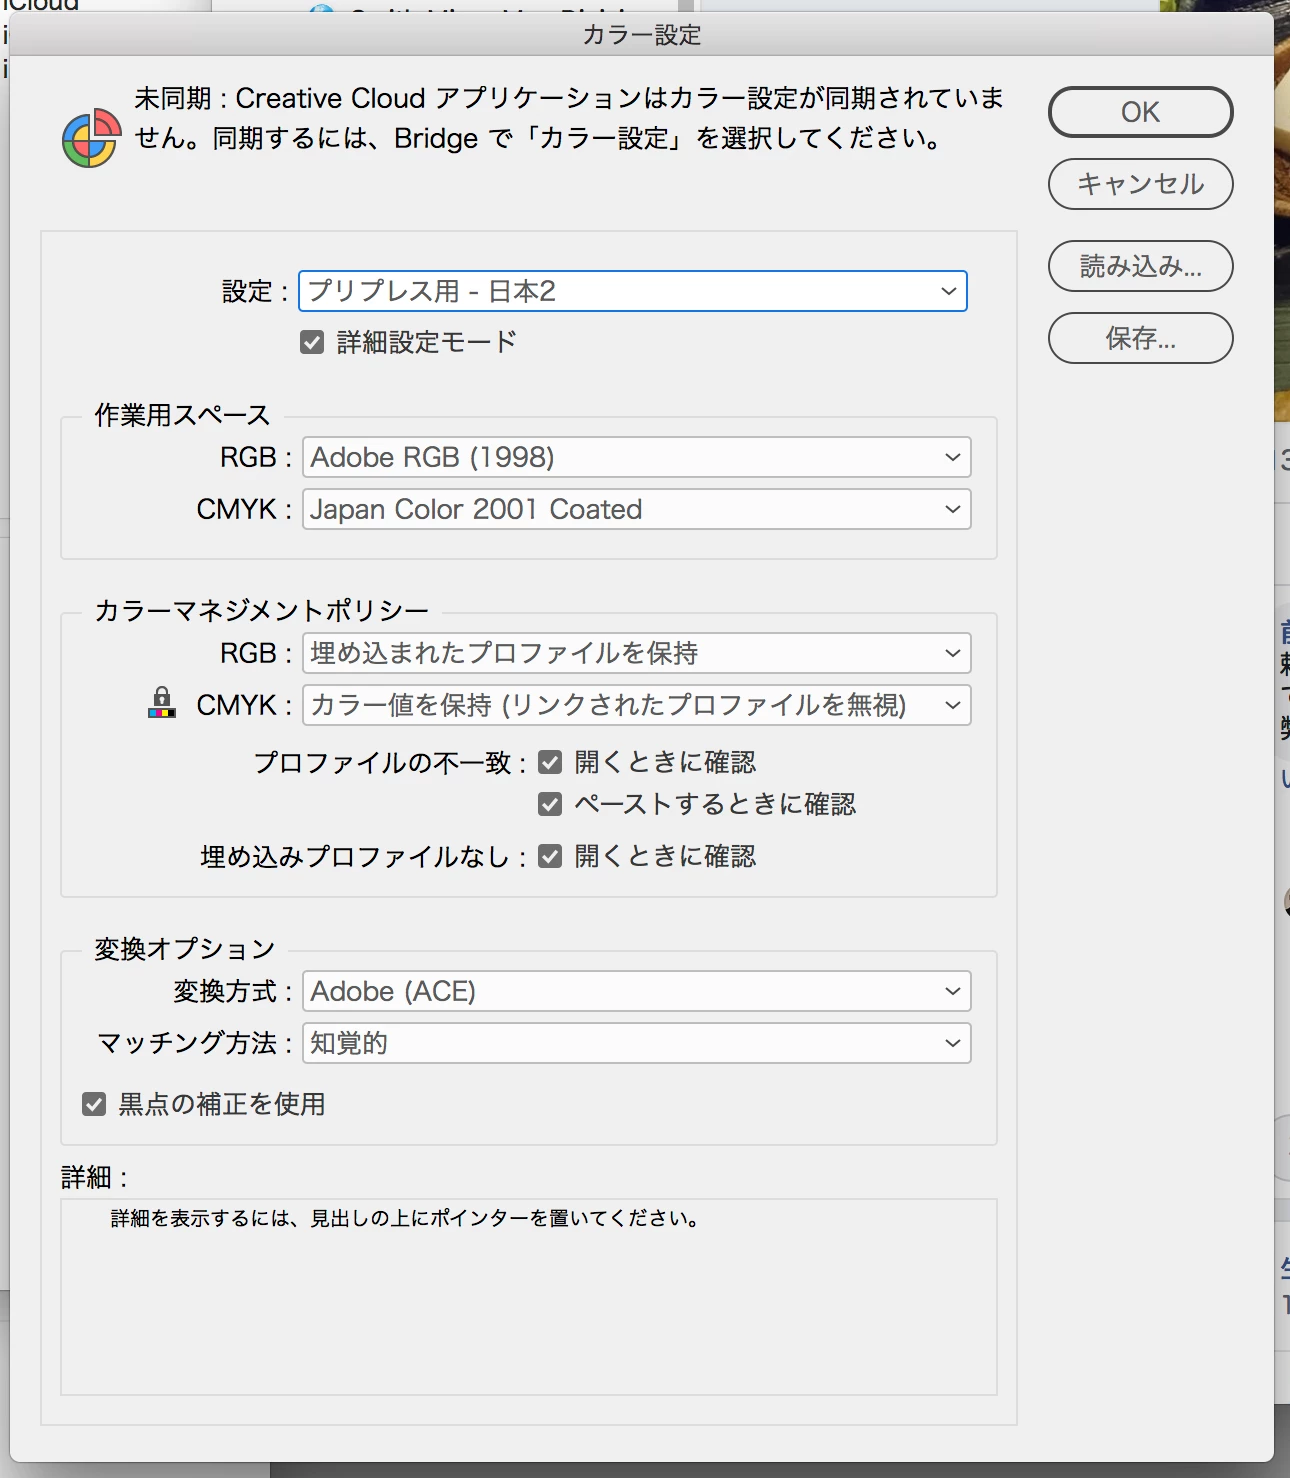Click the カラー設定 dialog title bar
The image size is (1290, 1478).
click(642, 35)
